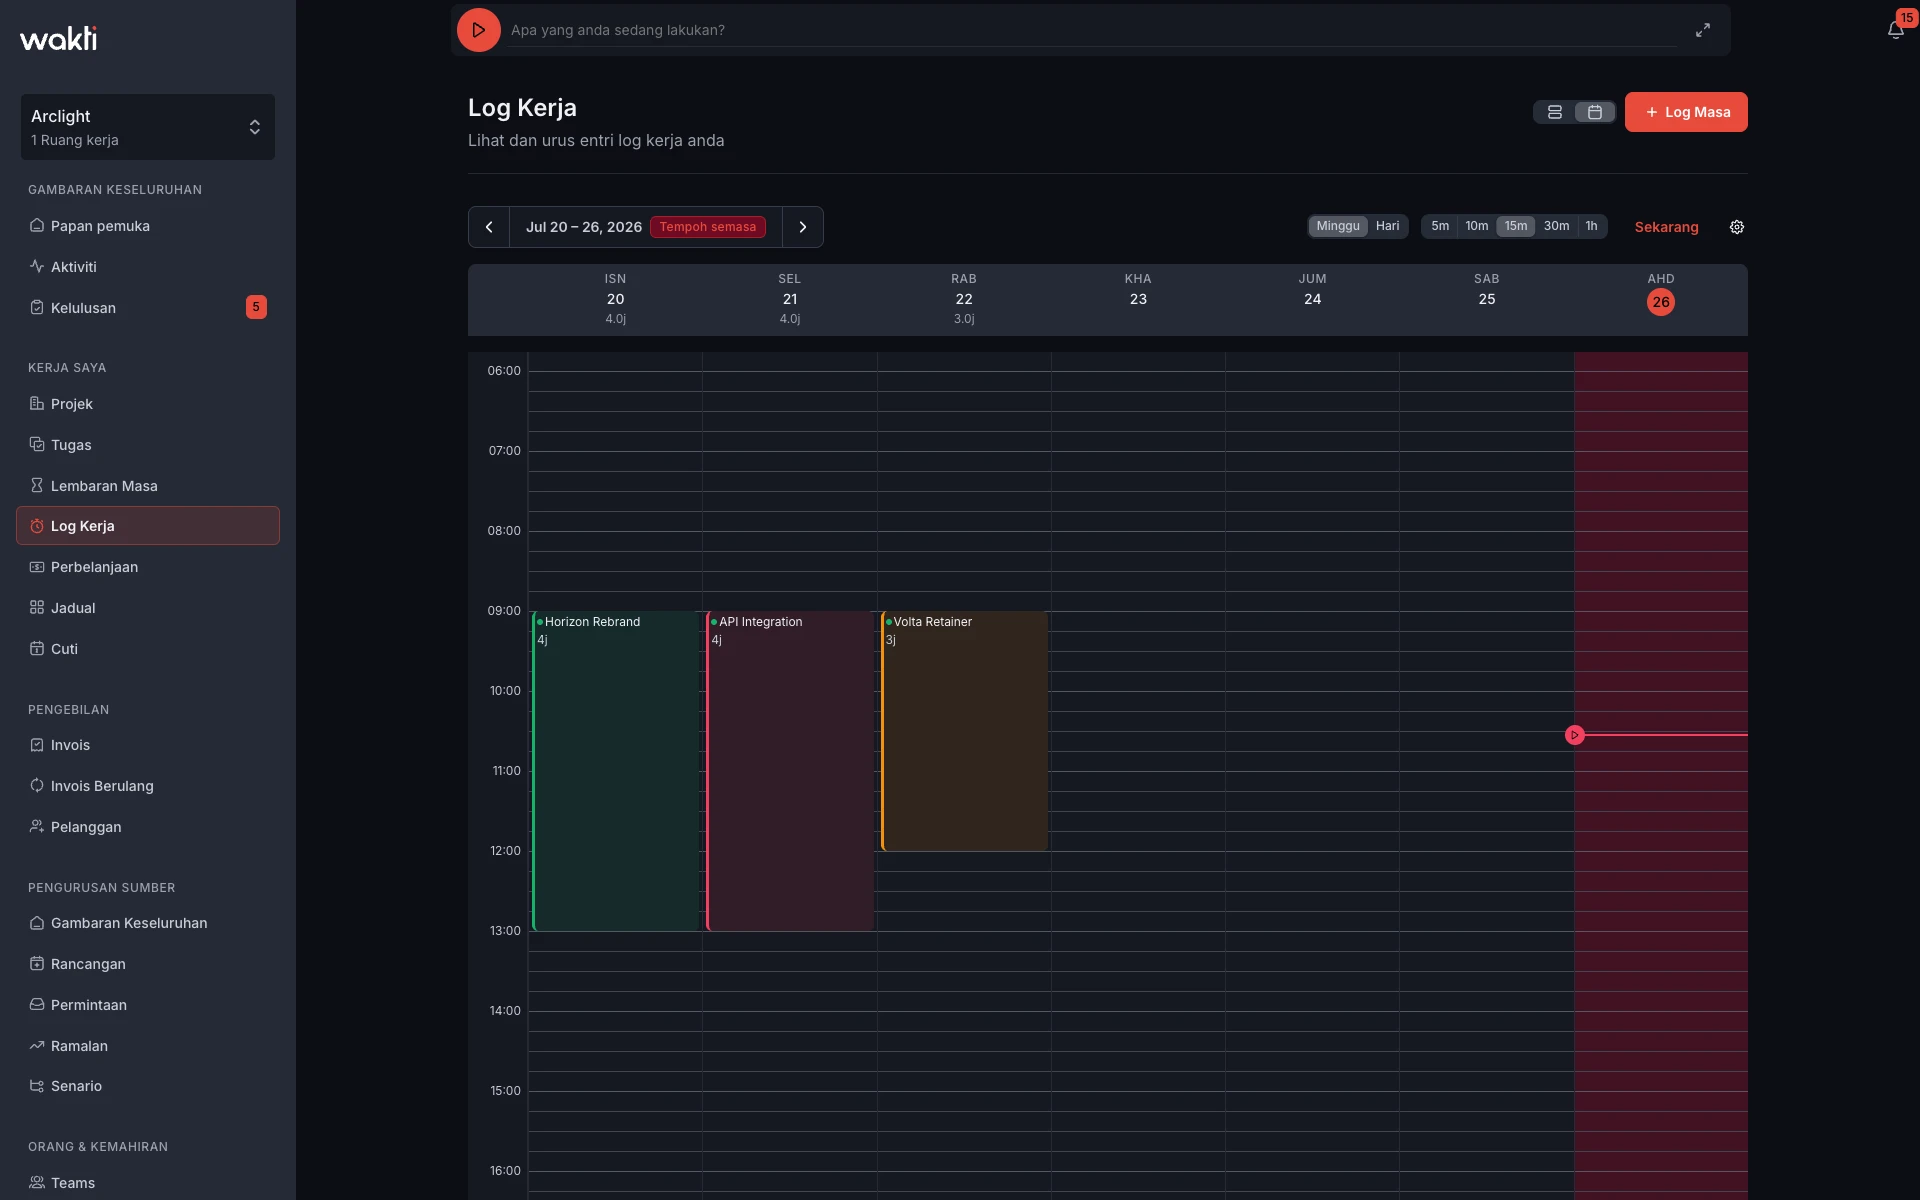Open Papan pemuka menu item
This screenshot has width=1920, height=1200.
tap(148, 226)
